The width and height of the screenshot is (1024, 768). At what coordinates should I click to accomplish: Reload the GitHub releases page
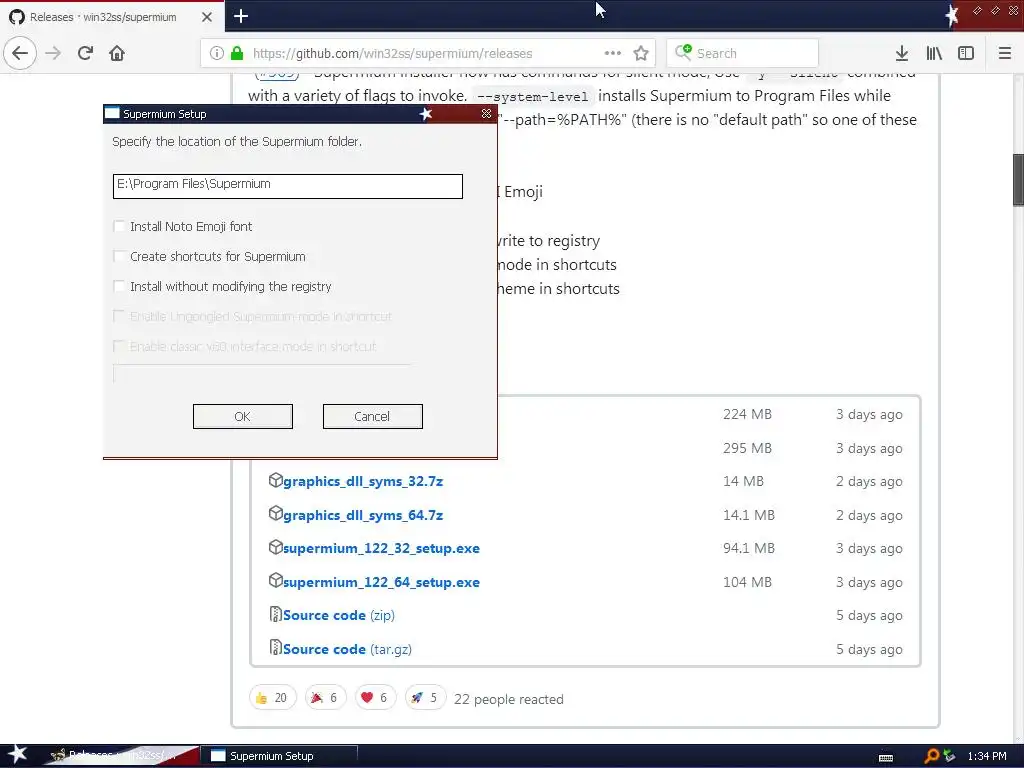85,54
